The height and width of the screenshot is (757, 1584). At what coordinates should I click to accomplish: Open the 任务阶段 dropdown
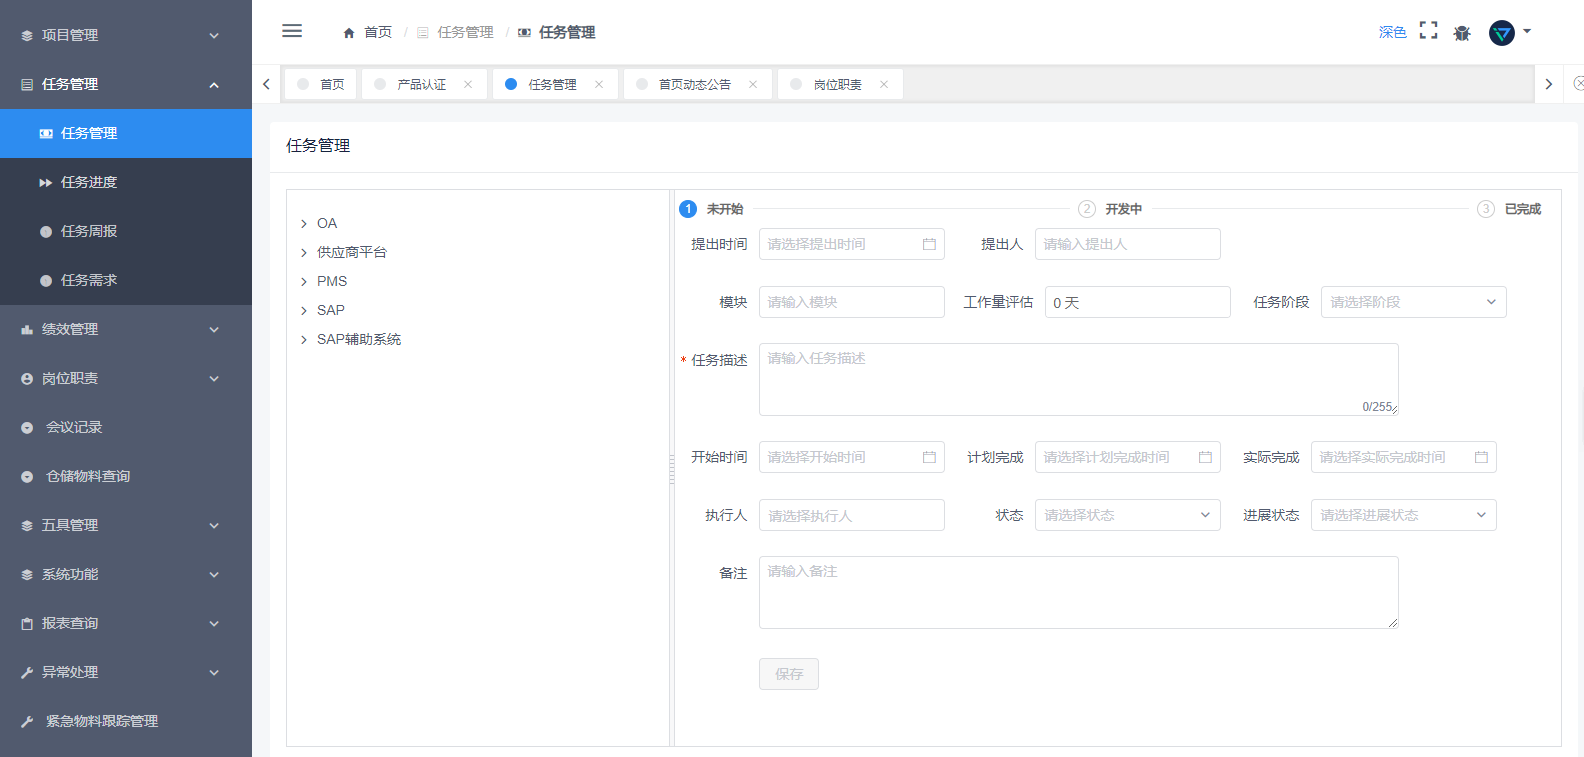coord(1414,302)
